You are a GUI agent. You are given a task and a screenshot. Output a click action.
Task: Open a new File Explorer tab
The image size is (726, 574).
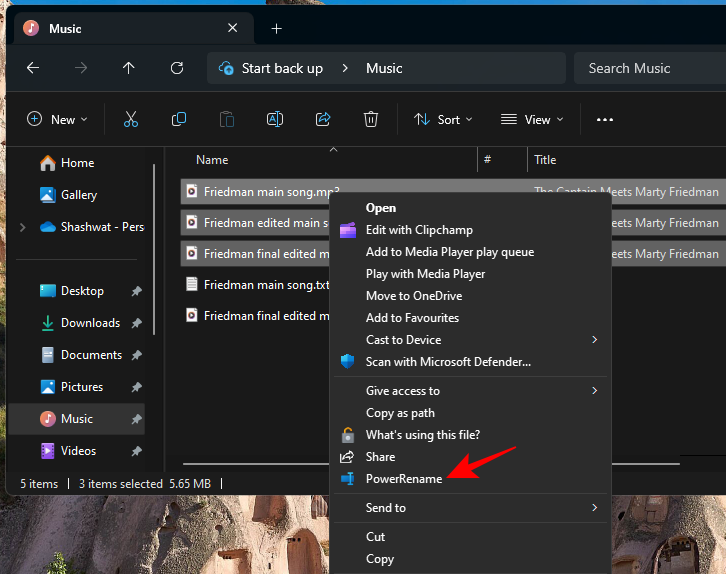(x=277, y=28)
